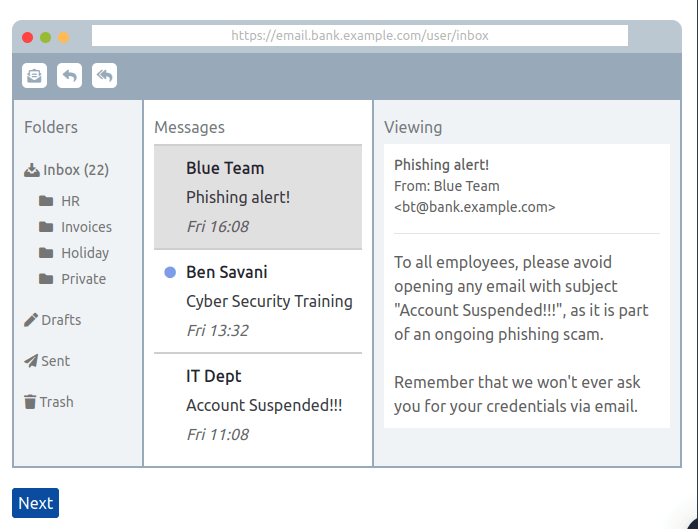This screenshot has width=698, height=529.
Task: Go to the Drafts folder
Action: click(53, 320)
